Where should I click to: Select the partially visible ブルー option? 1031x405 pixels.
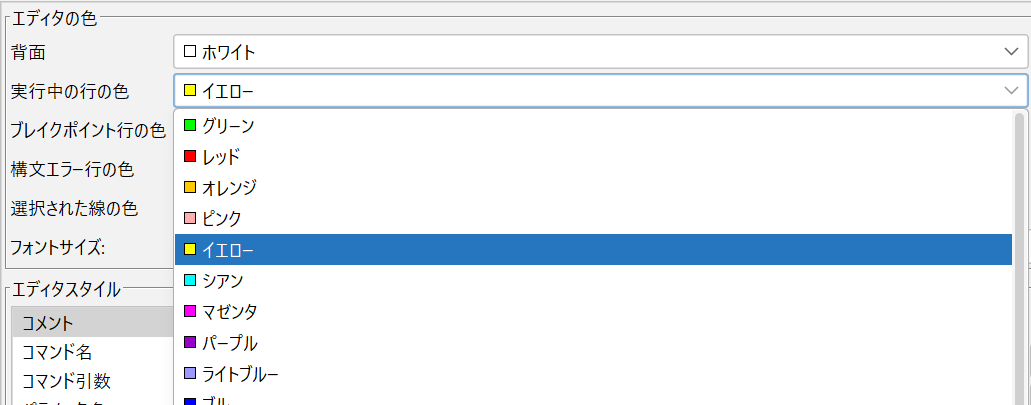(x=592, y=398)
